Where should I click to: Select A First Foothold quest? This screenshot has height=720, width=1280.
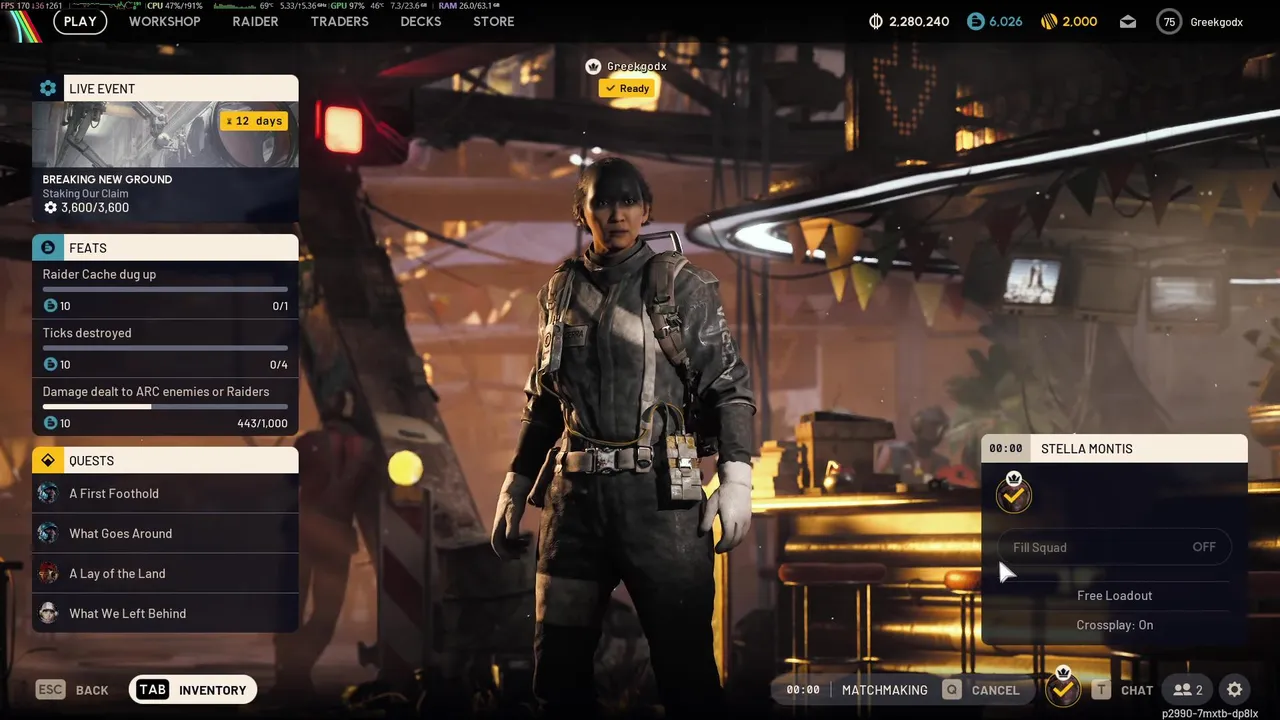(165, 493)
